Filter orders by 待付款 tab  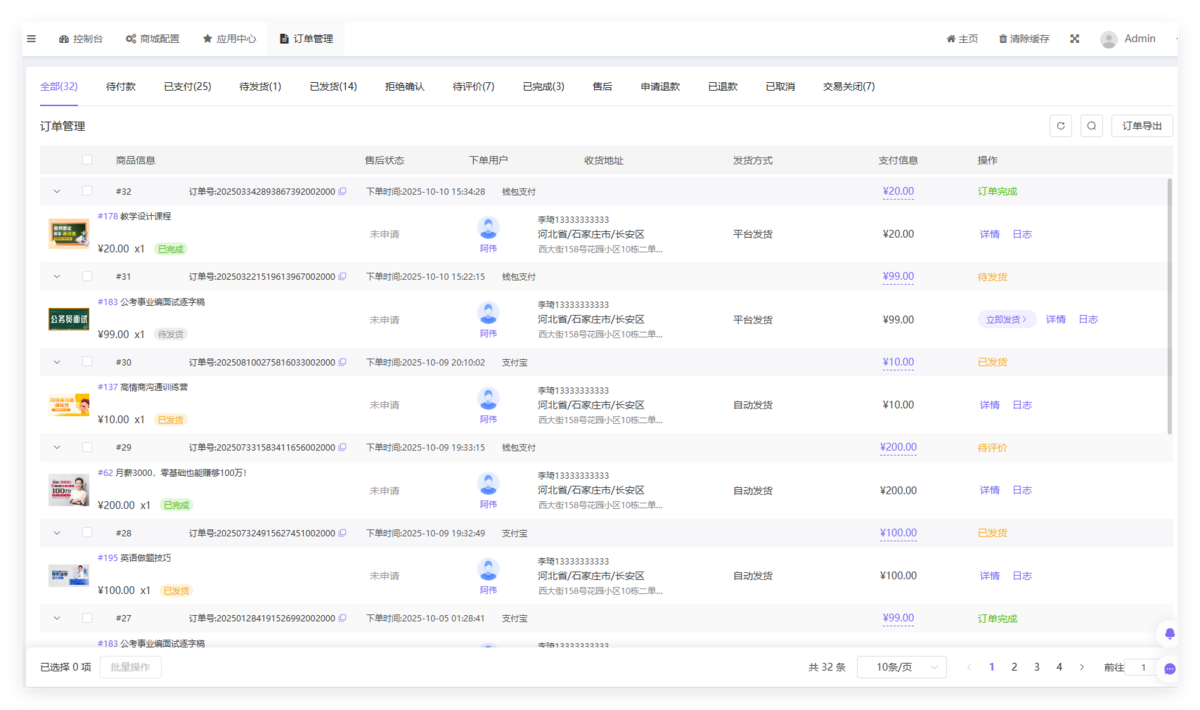pyautogui.click(x=121, y=87)
